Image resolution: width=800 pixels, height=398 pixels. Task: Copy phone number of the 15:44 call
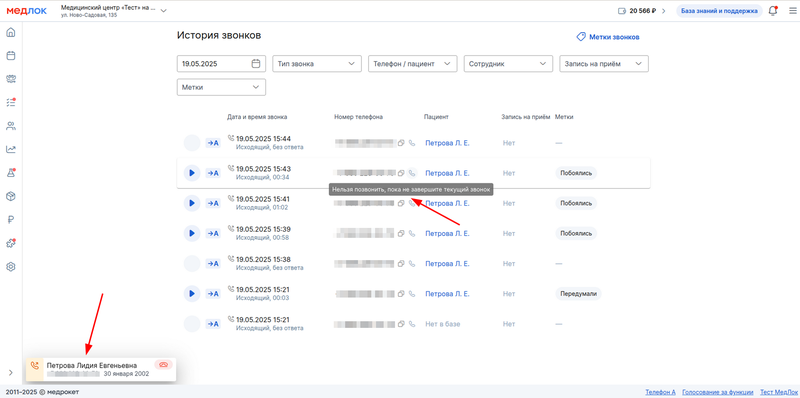coord(401,143)
